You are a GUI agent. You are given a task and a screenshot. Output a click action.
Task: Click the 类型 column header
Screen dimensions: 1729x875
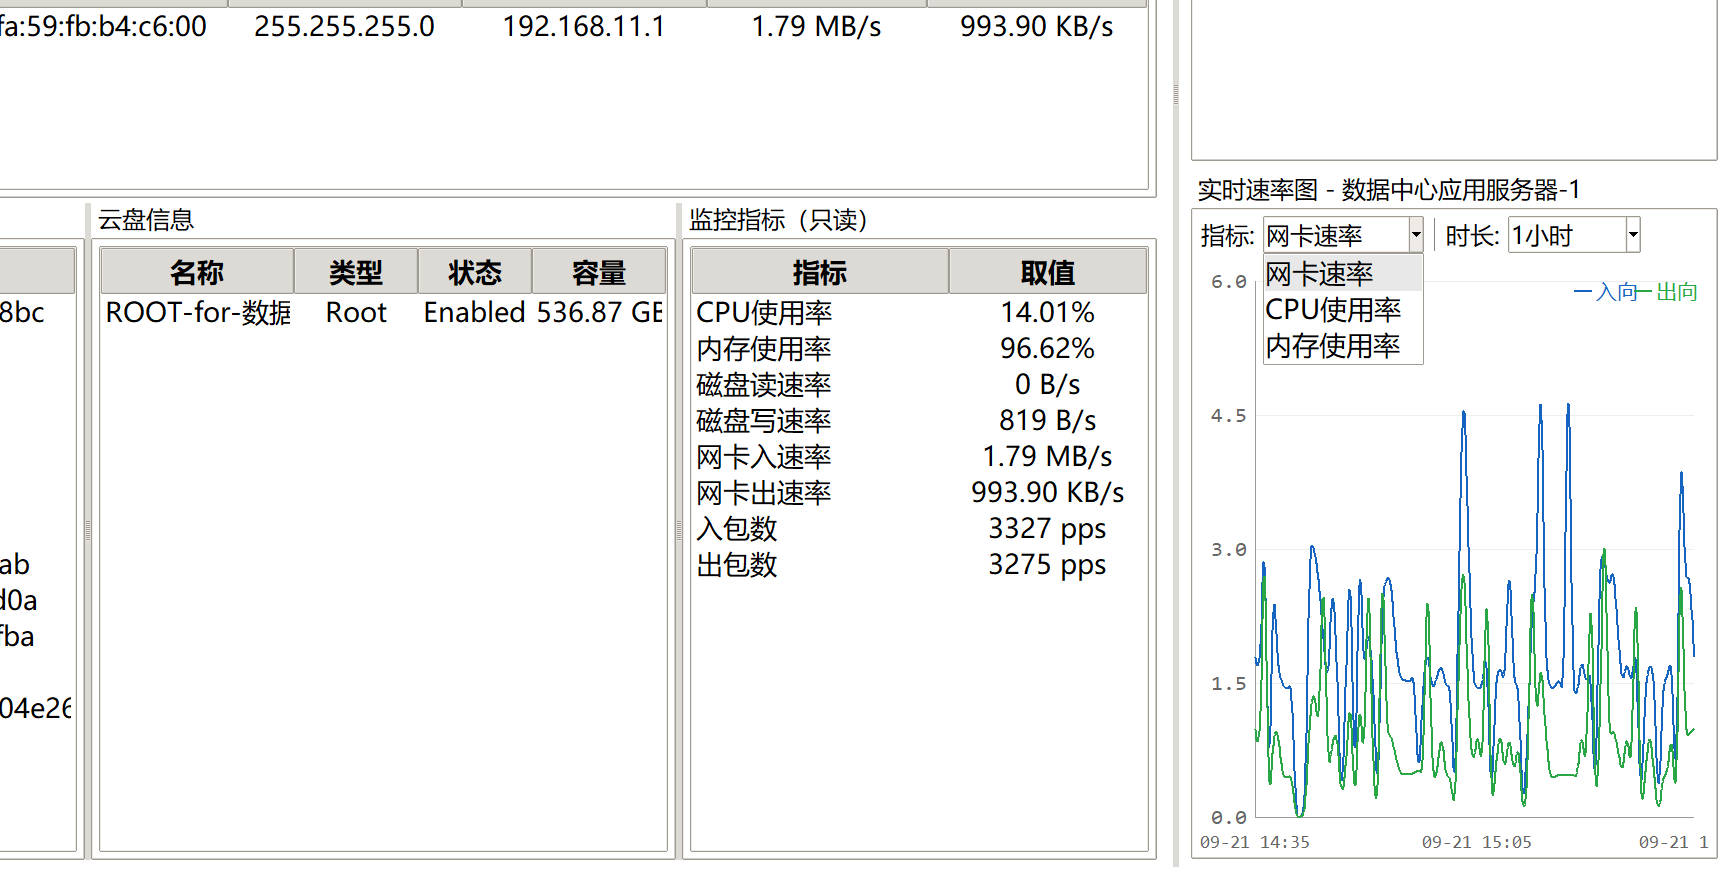pyautogui.click(x=356, y=272)
